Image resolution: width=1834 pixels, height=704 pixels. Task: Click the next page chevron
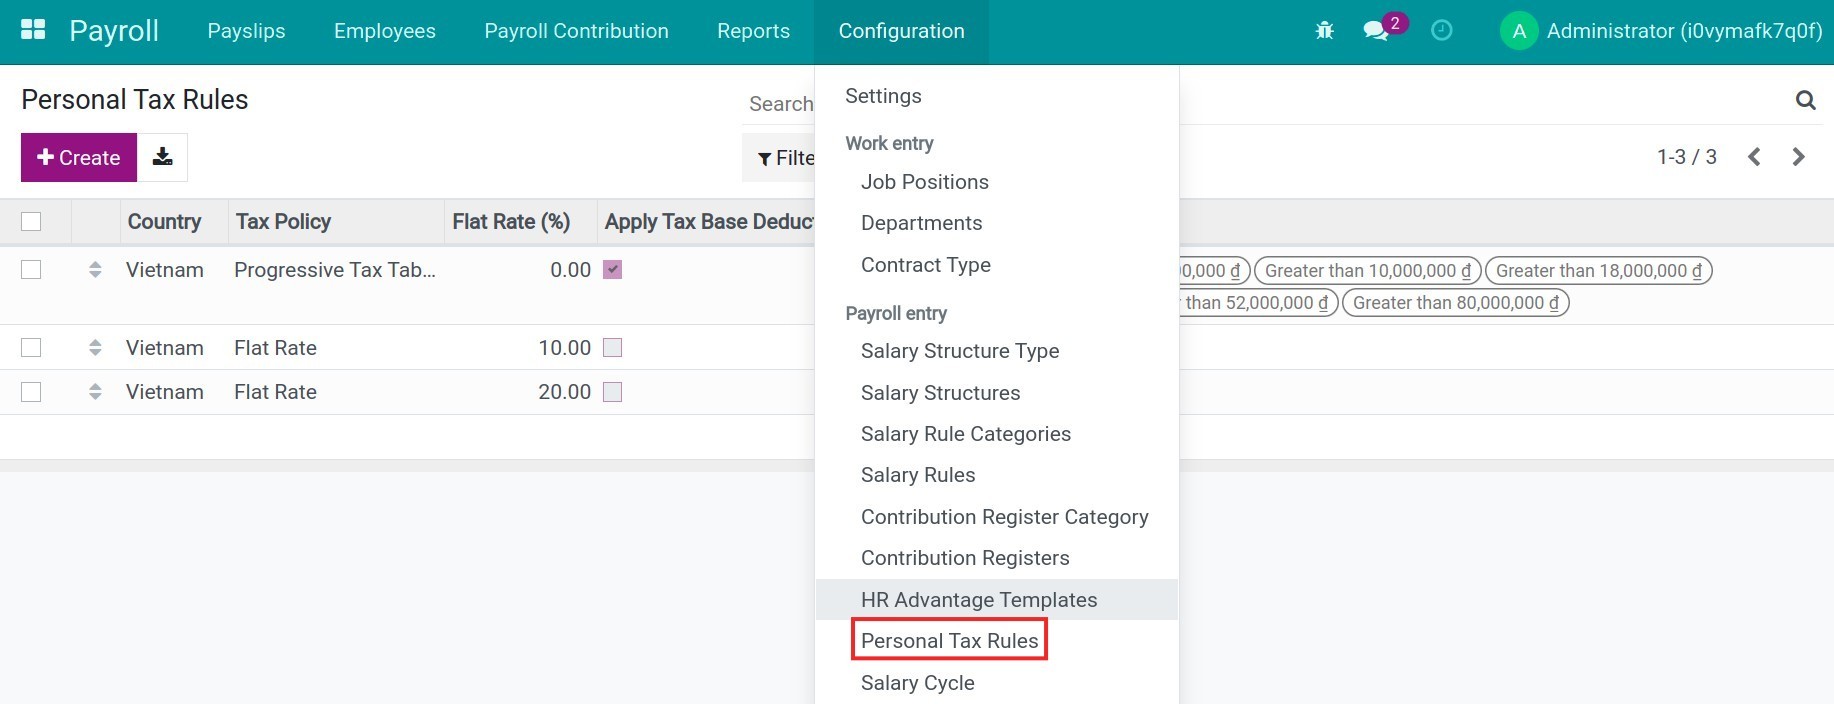[1799, 157]
